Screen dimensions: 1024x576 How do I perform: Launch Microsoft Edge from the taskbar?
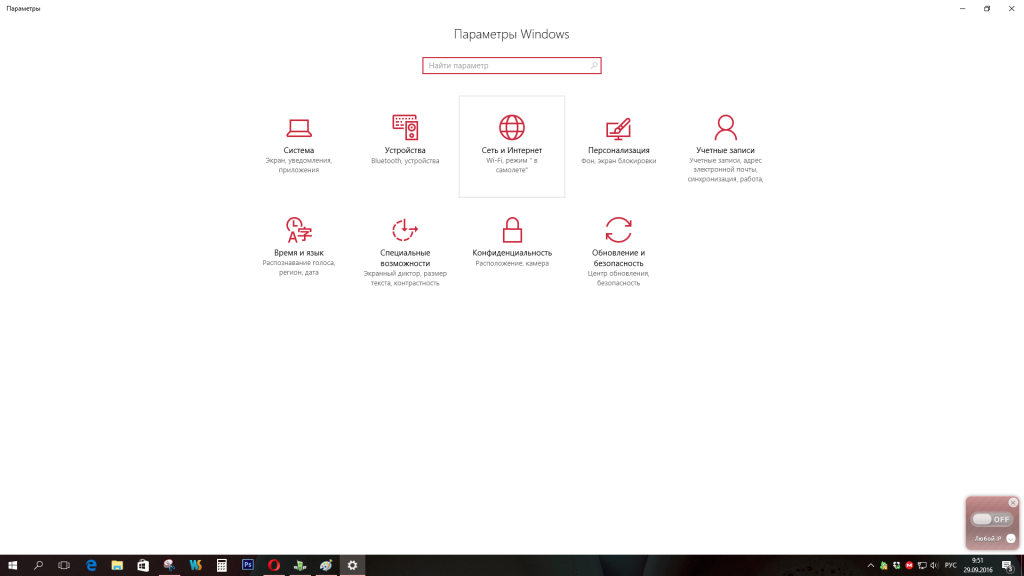click(x=91, y=566)
